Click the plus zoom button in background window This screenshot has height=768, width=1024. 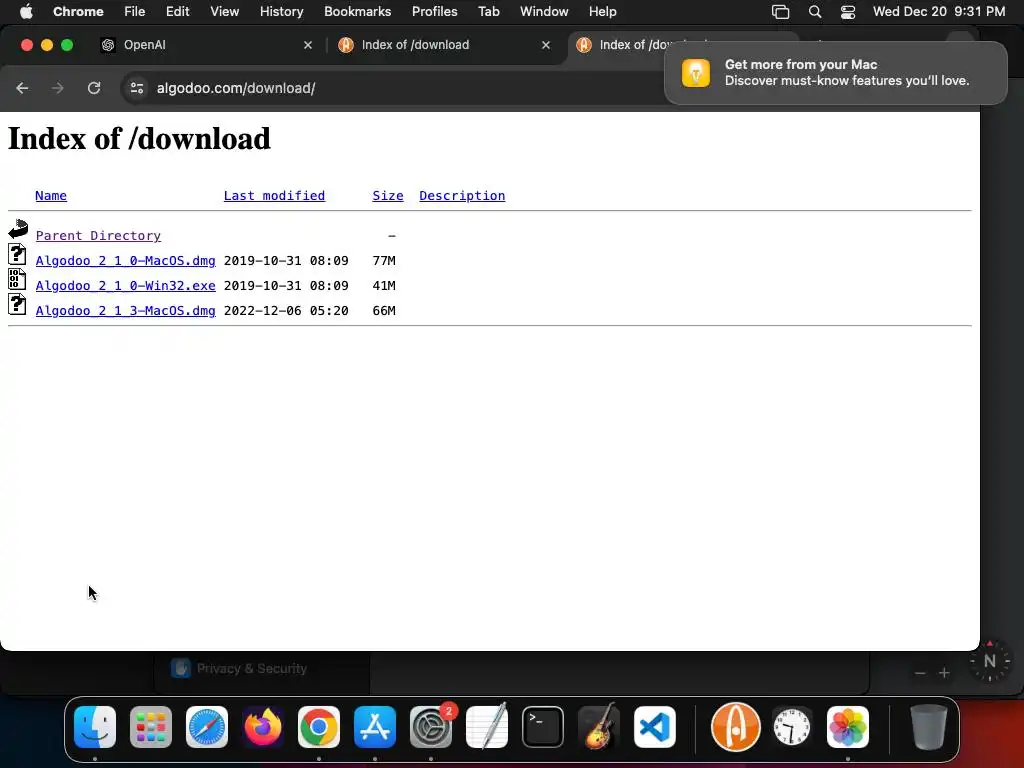coord(944,673)
